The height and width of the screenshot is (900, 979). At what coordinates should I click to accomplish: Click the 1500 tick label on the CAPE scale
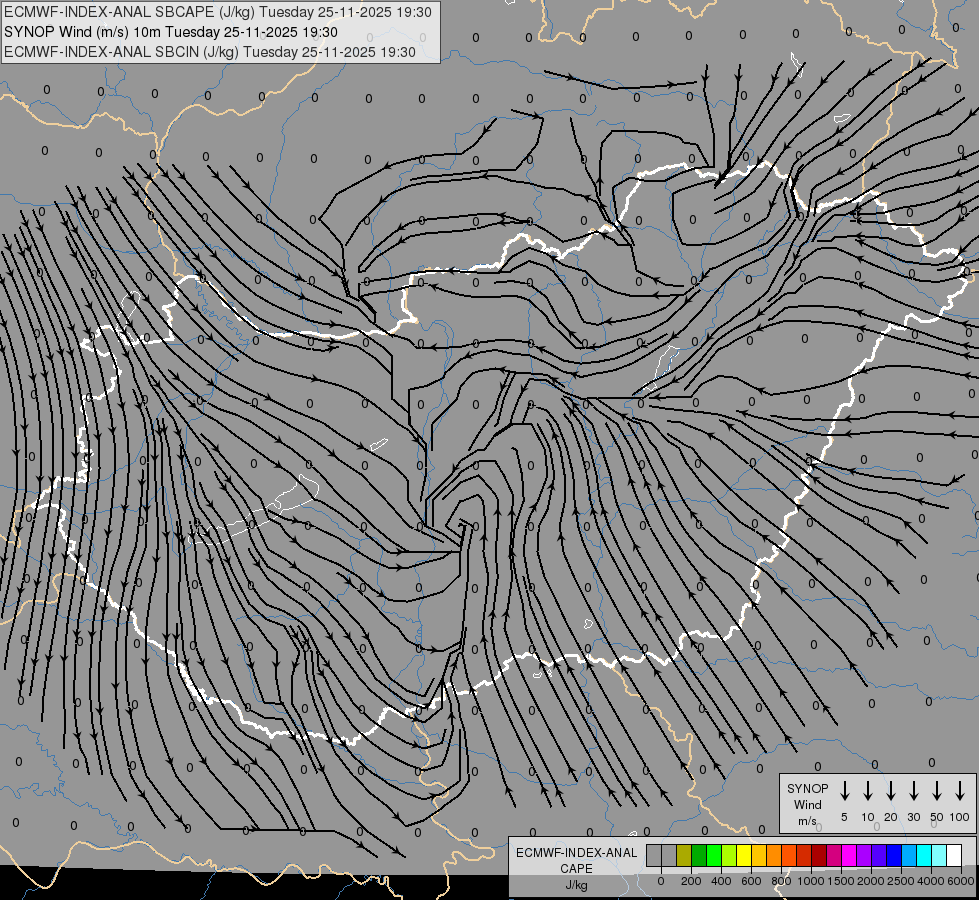[x=841, y=881]
